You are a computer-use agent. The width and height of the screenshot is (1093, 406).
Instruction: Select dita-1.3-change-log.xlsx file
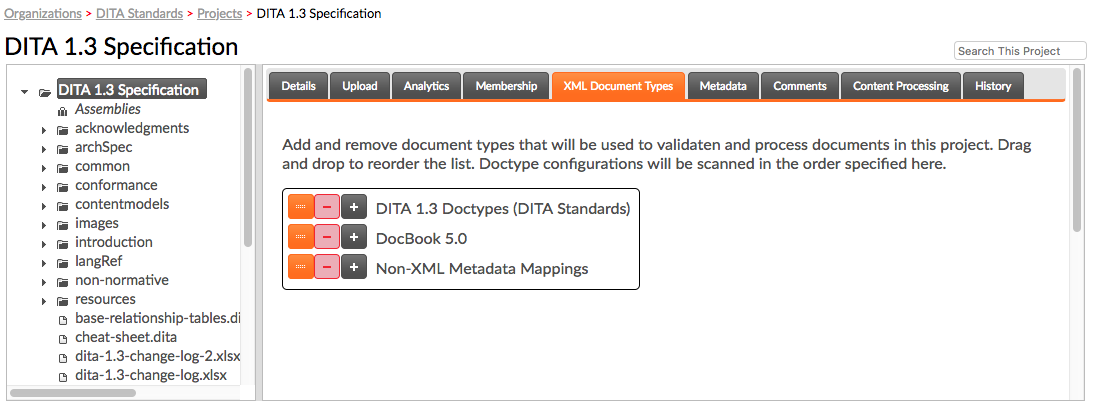(x=151, y=375)
